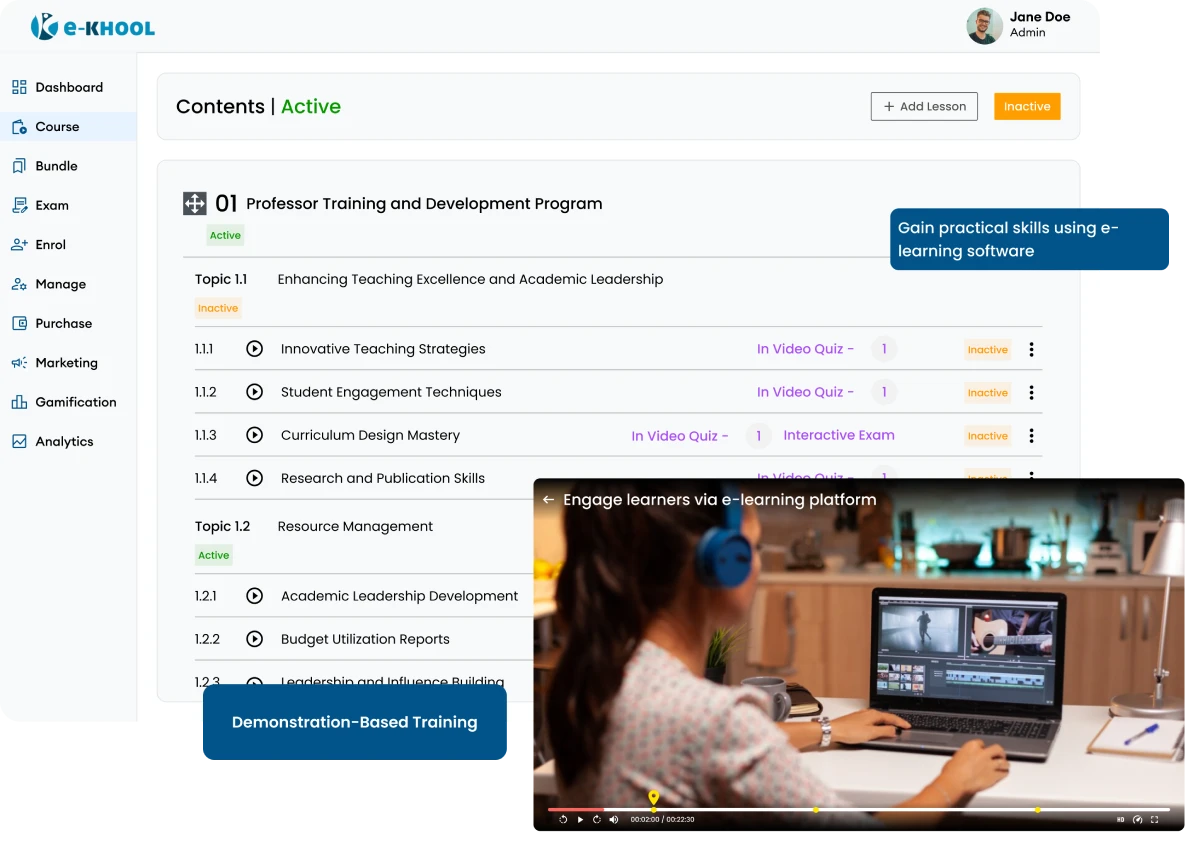Mute the video player audio

pyautogui.click(x=613, y=818)
